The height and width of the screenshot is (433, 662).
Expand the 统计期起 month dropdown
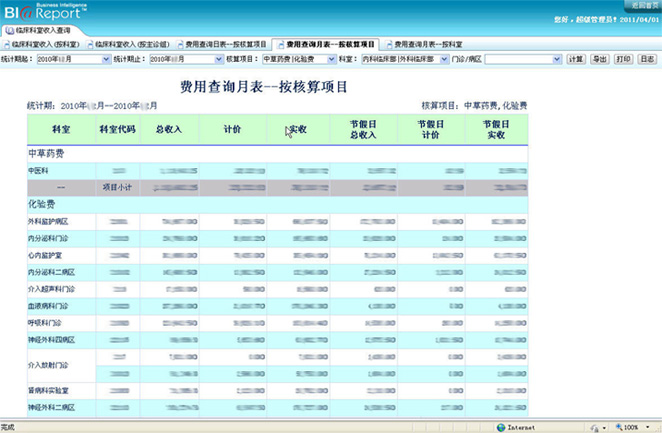coord(107,60)
